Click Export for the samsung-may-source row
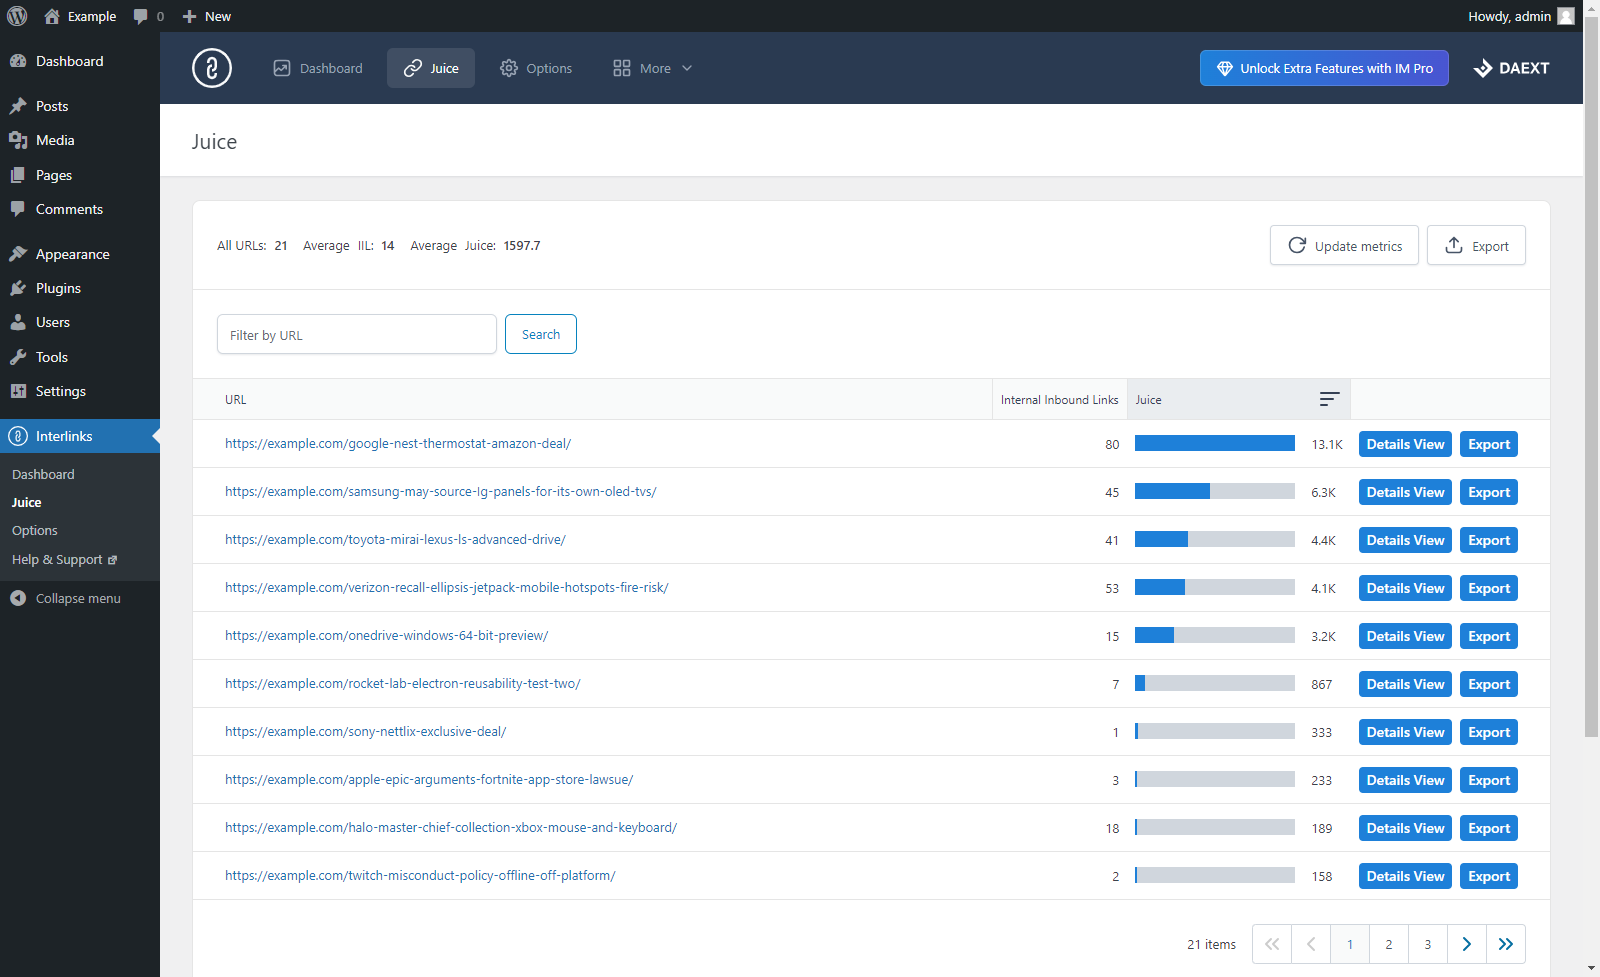Image resolution: width=1600 pixels, height=977 pixels. pyautogui.click(x=1489, y=492)
